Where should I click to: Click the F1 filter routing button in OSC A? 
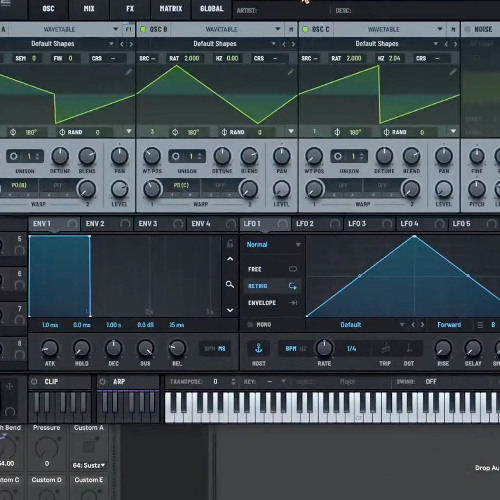(x=129, y=30)
